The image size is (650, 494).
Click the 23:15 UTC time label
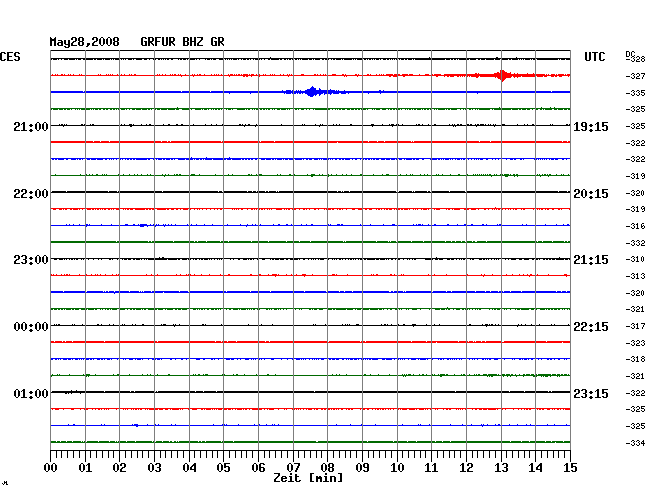(591, 394)
